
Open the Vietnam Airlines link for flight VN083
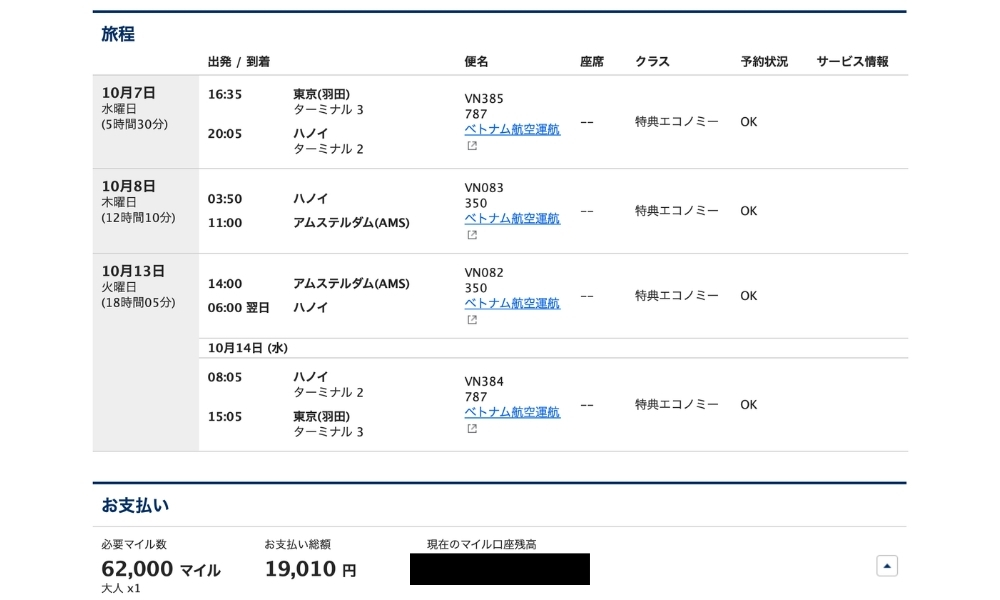click(x=513, y=218)
